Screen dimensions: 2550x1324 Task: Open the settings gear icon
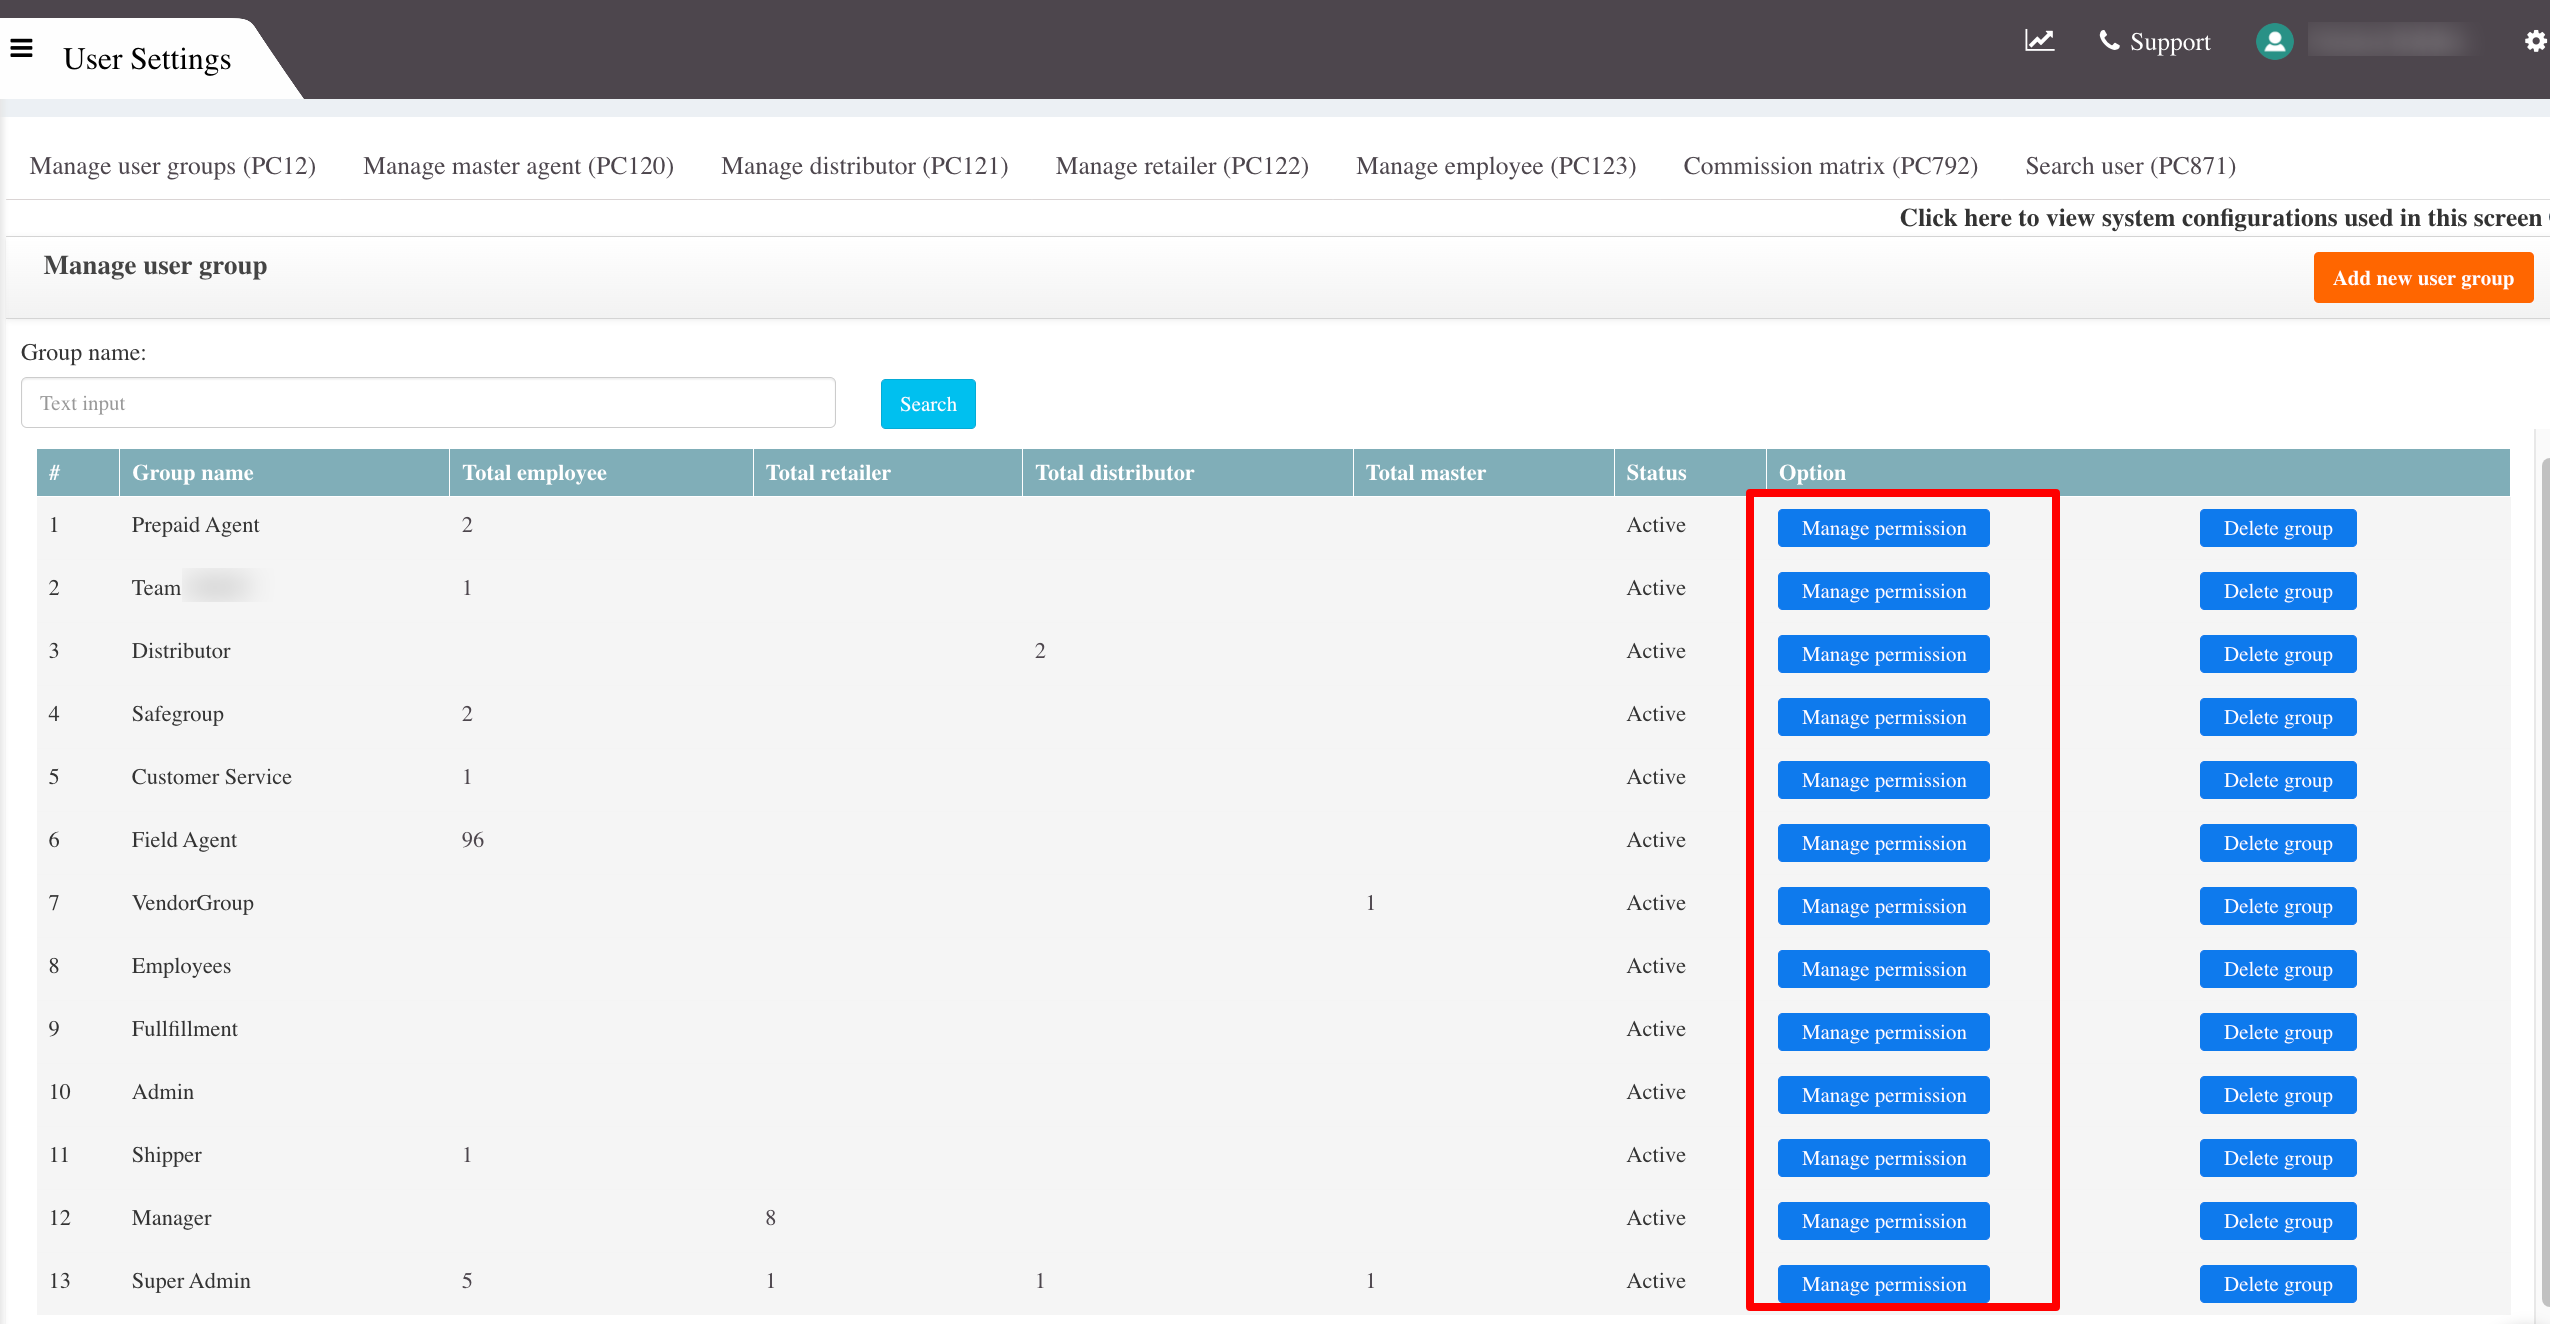pos(2535,41)
